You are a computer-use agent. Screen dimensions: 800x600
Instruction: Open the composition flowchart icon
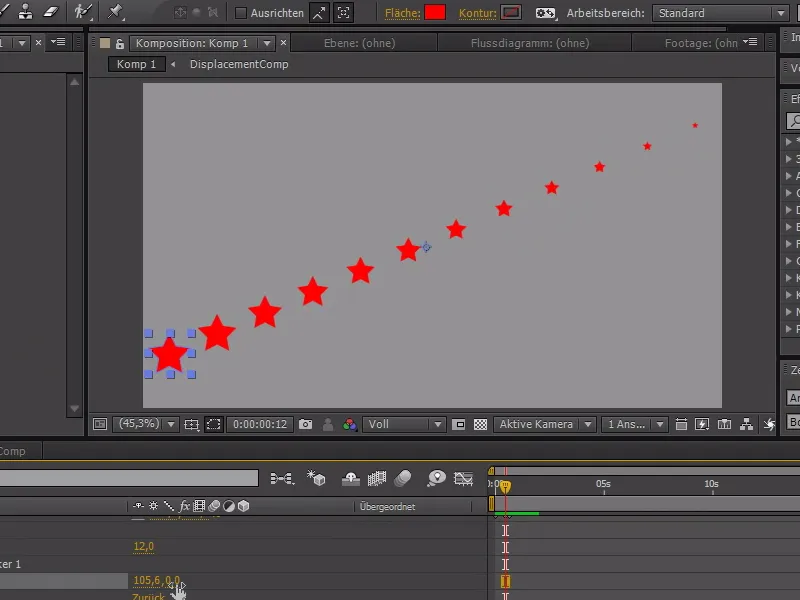[x=746, y=424]
